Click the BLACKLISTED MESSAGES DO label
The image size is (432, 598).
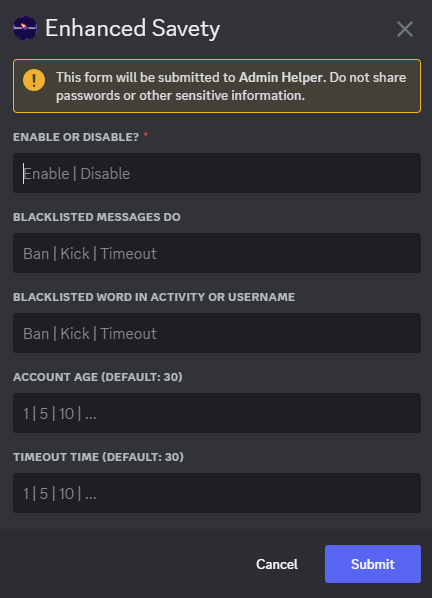tap(97, 217)
